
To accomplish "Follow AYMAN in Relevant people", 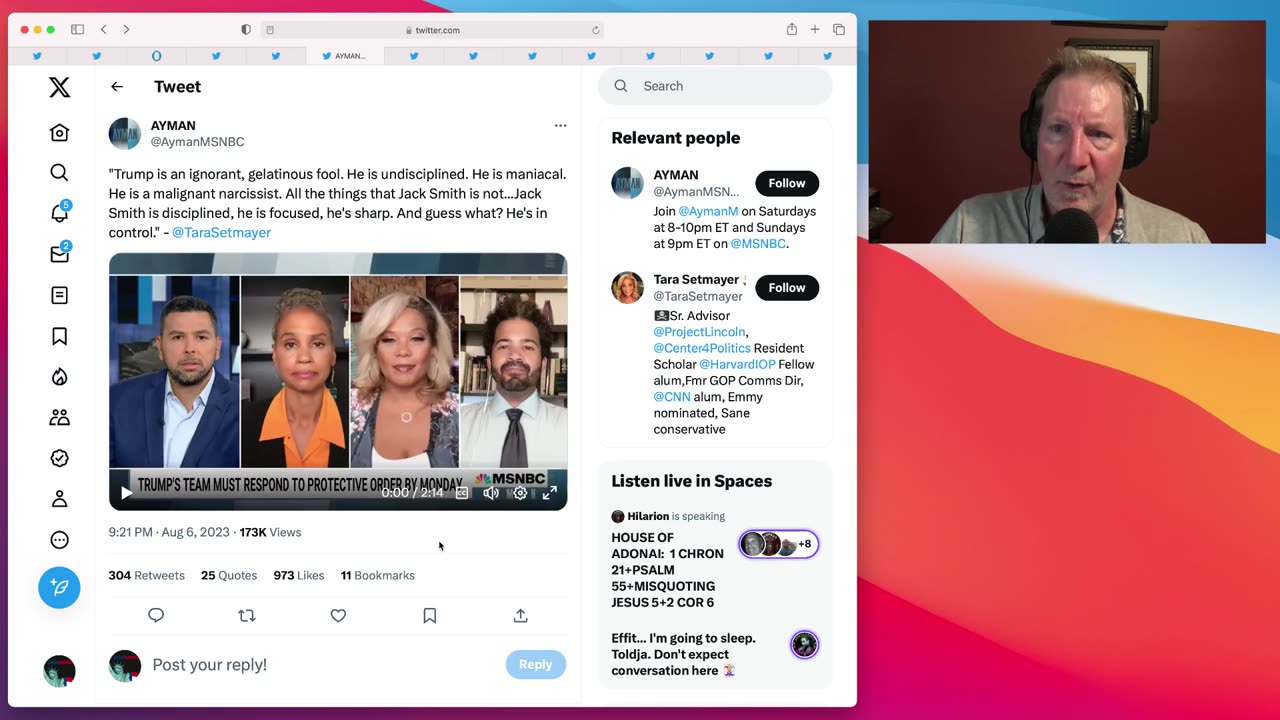I will [x=787, y=183].
